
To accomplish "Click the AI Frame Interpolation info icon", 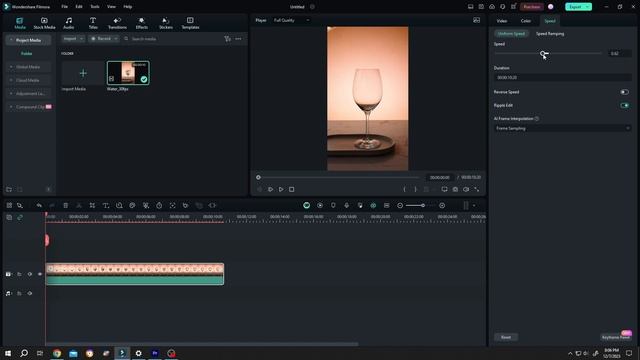I will coord(537,119).
